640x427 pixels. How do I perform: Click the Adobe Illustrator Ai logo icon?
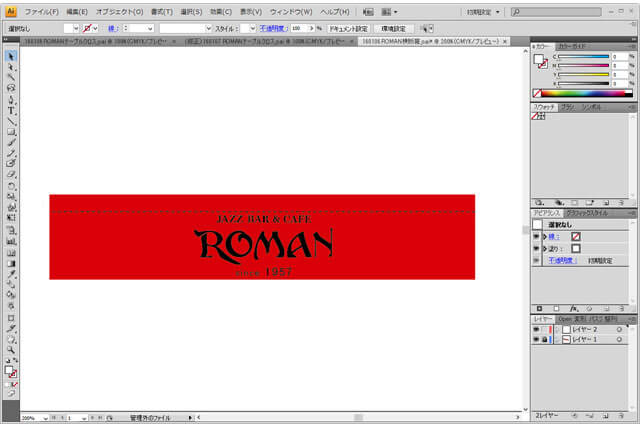(x=11, y=11)
